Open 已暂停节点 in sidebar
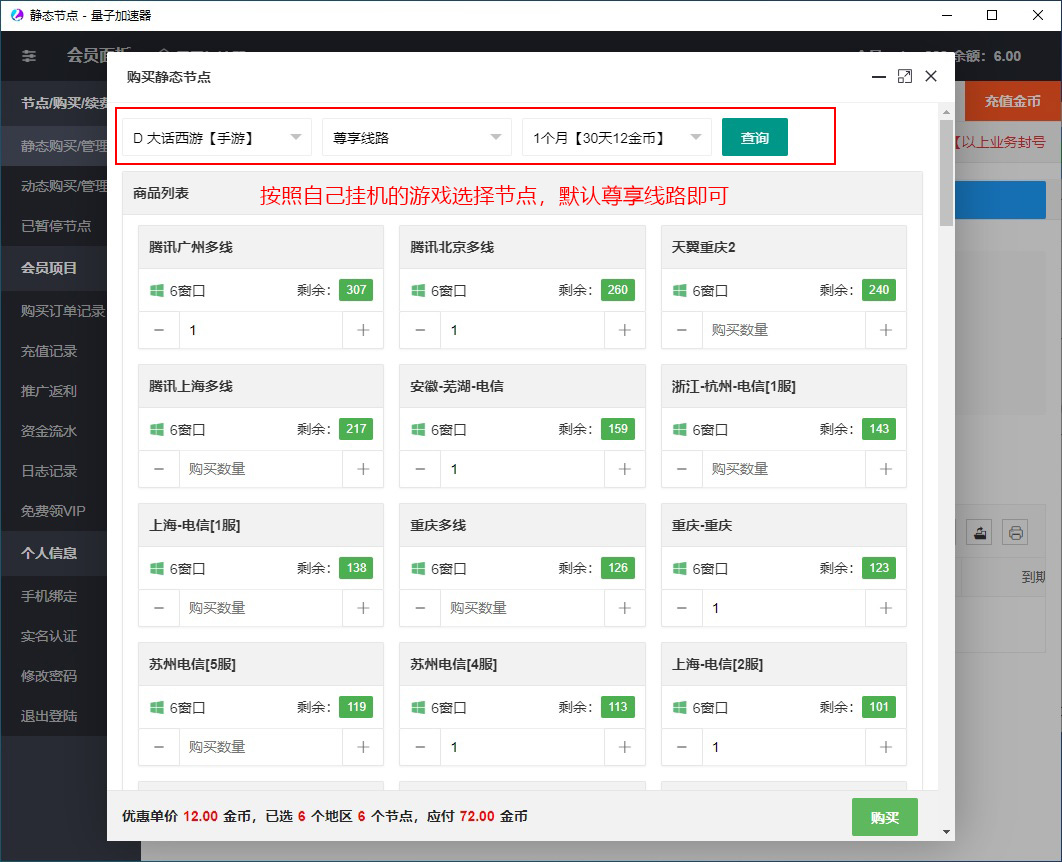The image size is (1062, 862). click(56, 226)
